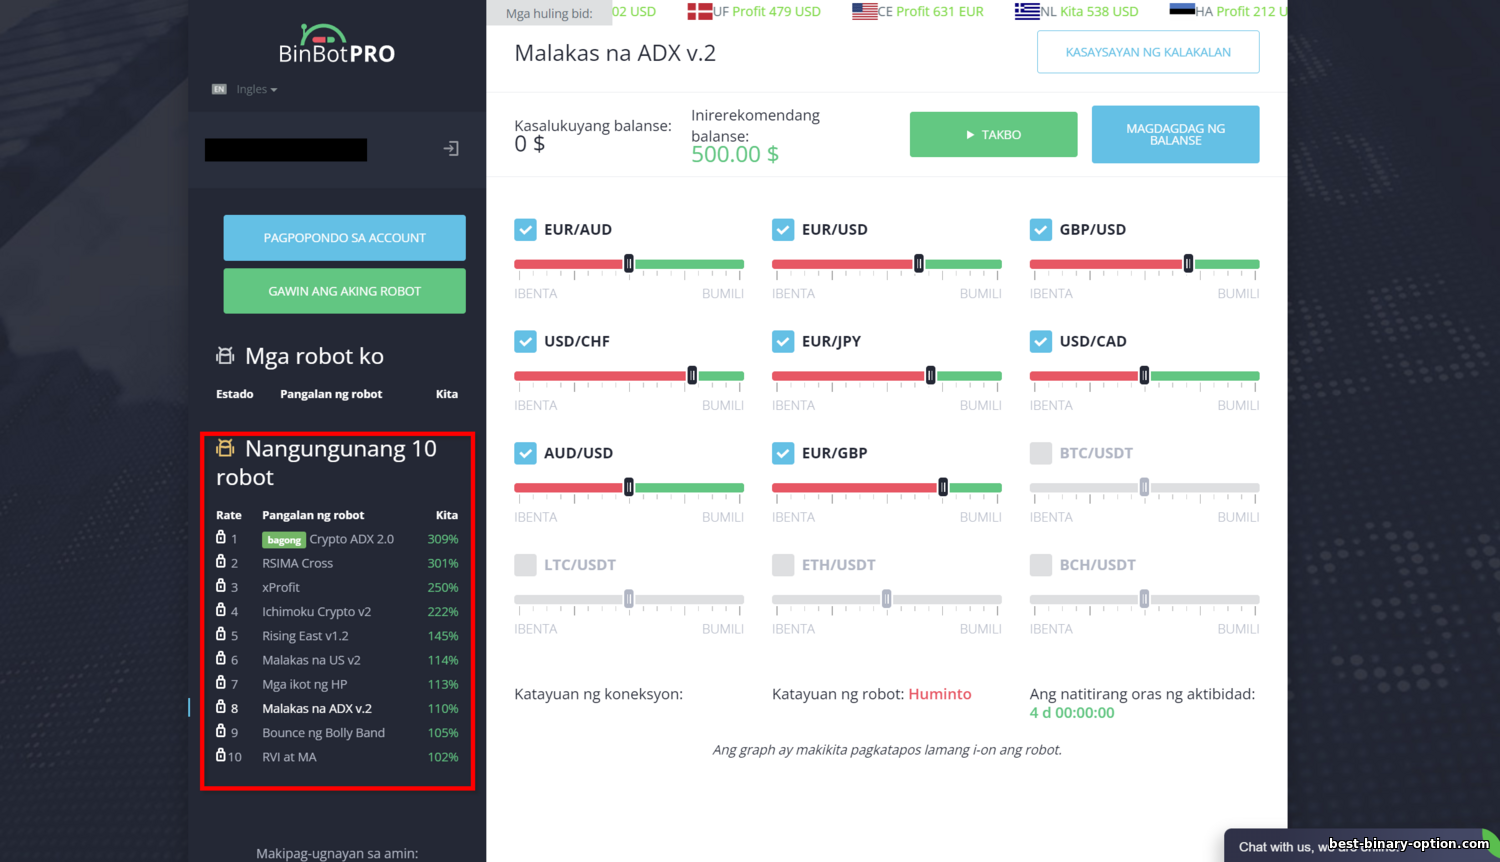Image resolution: width=1500 pixels, height=862 pixels.
Task: Click the 500.00 $ recommended balance value
Action: (735, 154)
